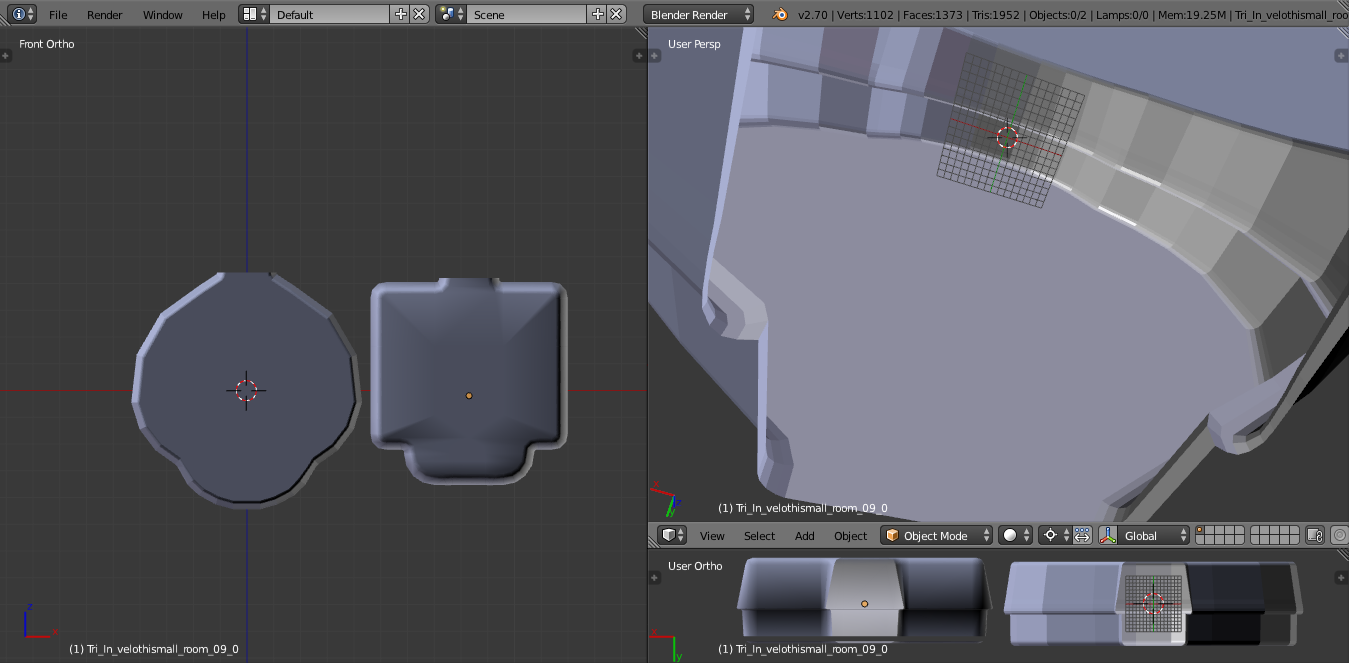
Task: Open the Add menu in 3D header
Action: click(x=805, y=536)
